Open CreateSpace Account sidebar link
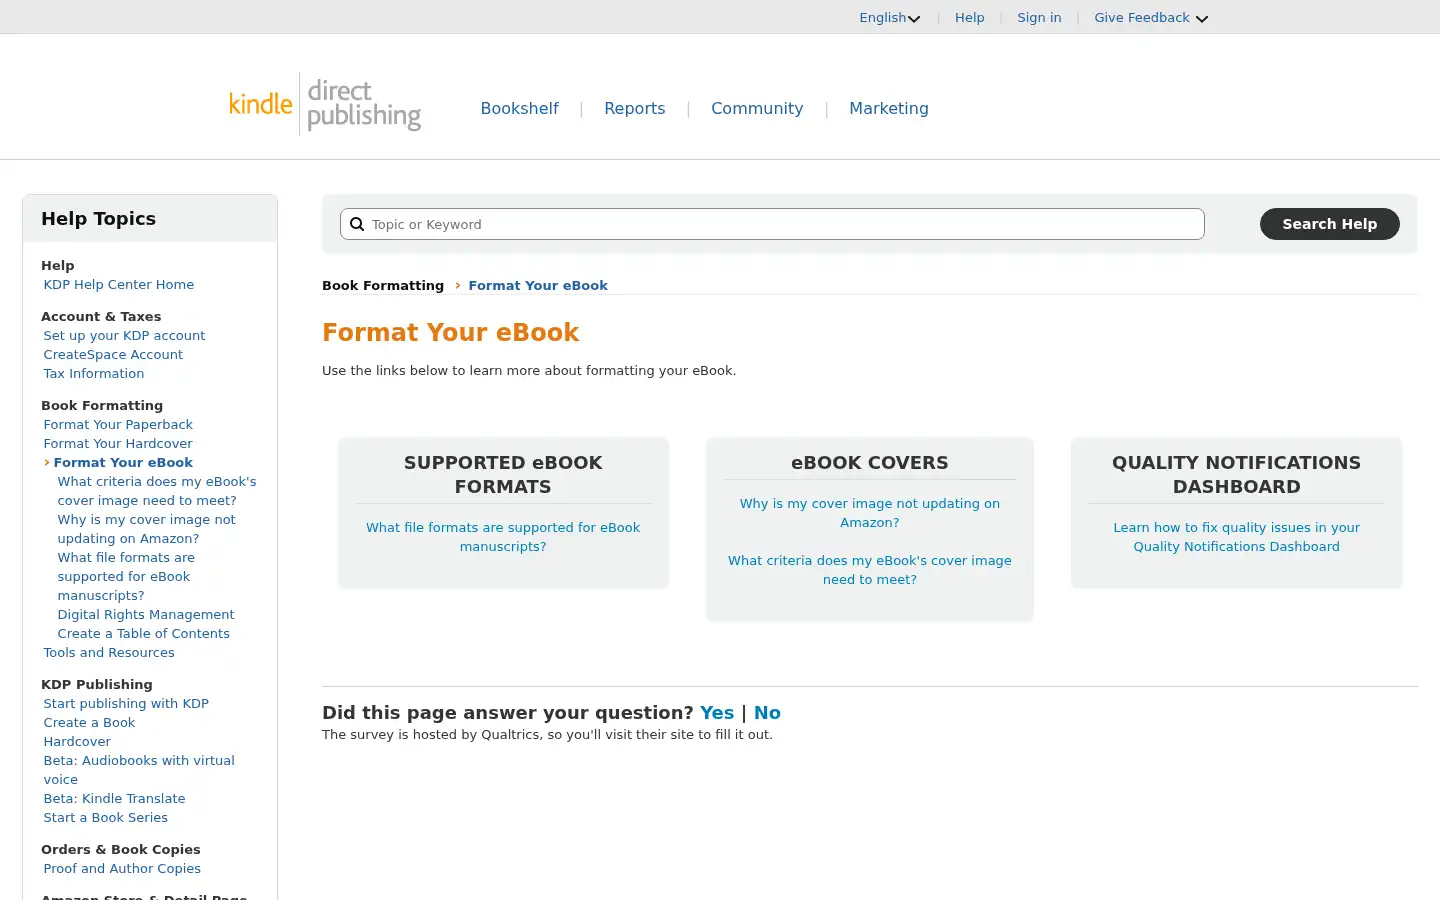 coord(113,354)
